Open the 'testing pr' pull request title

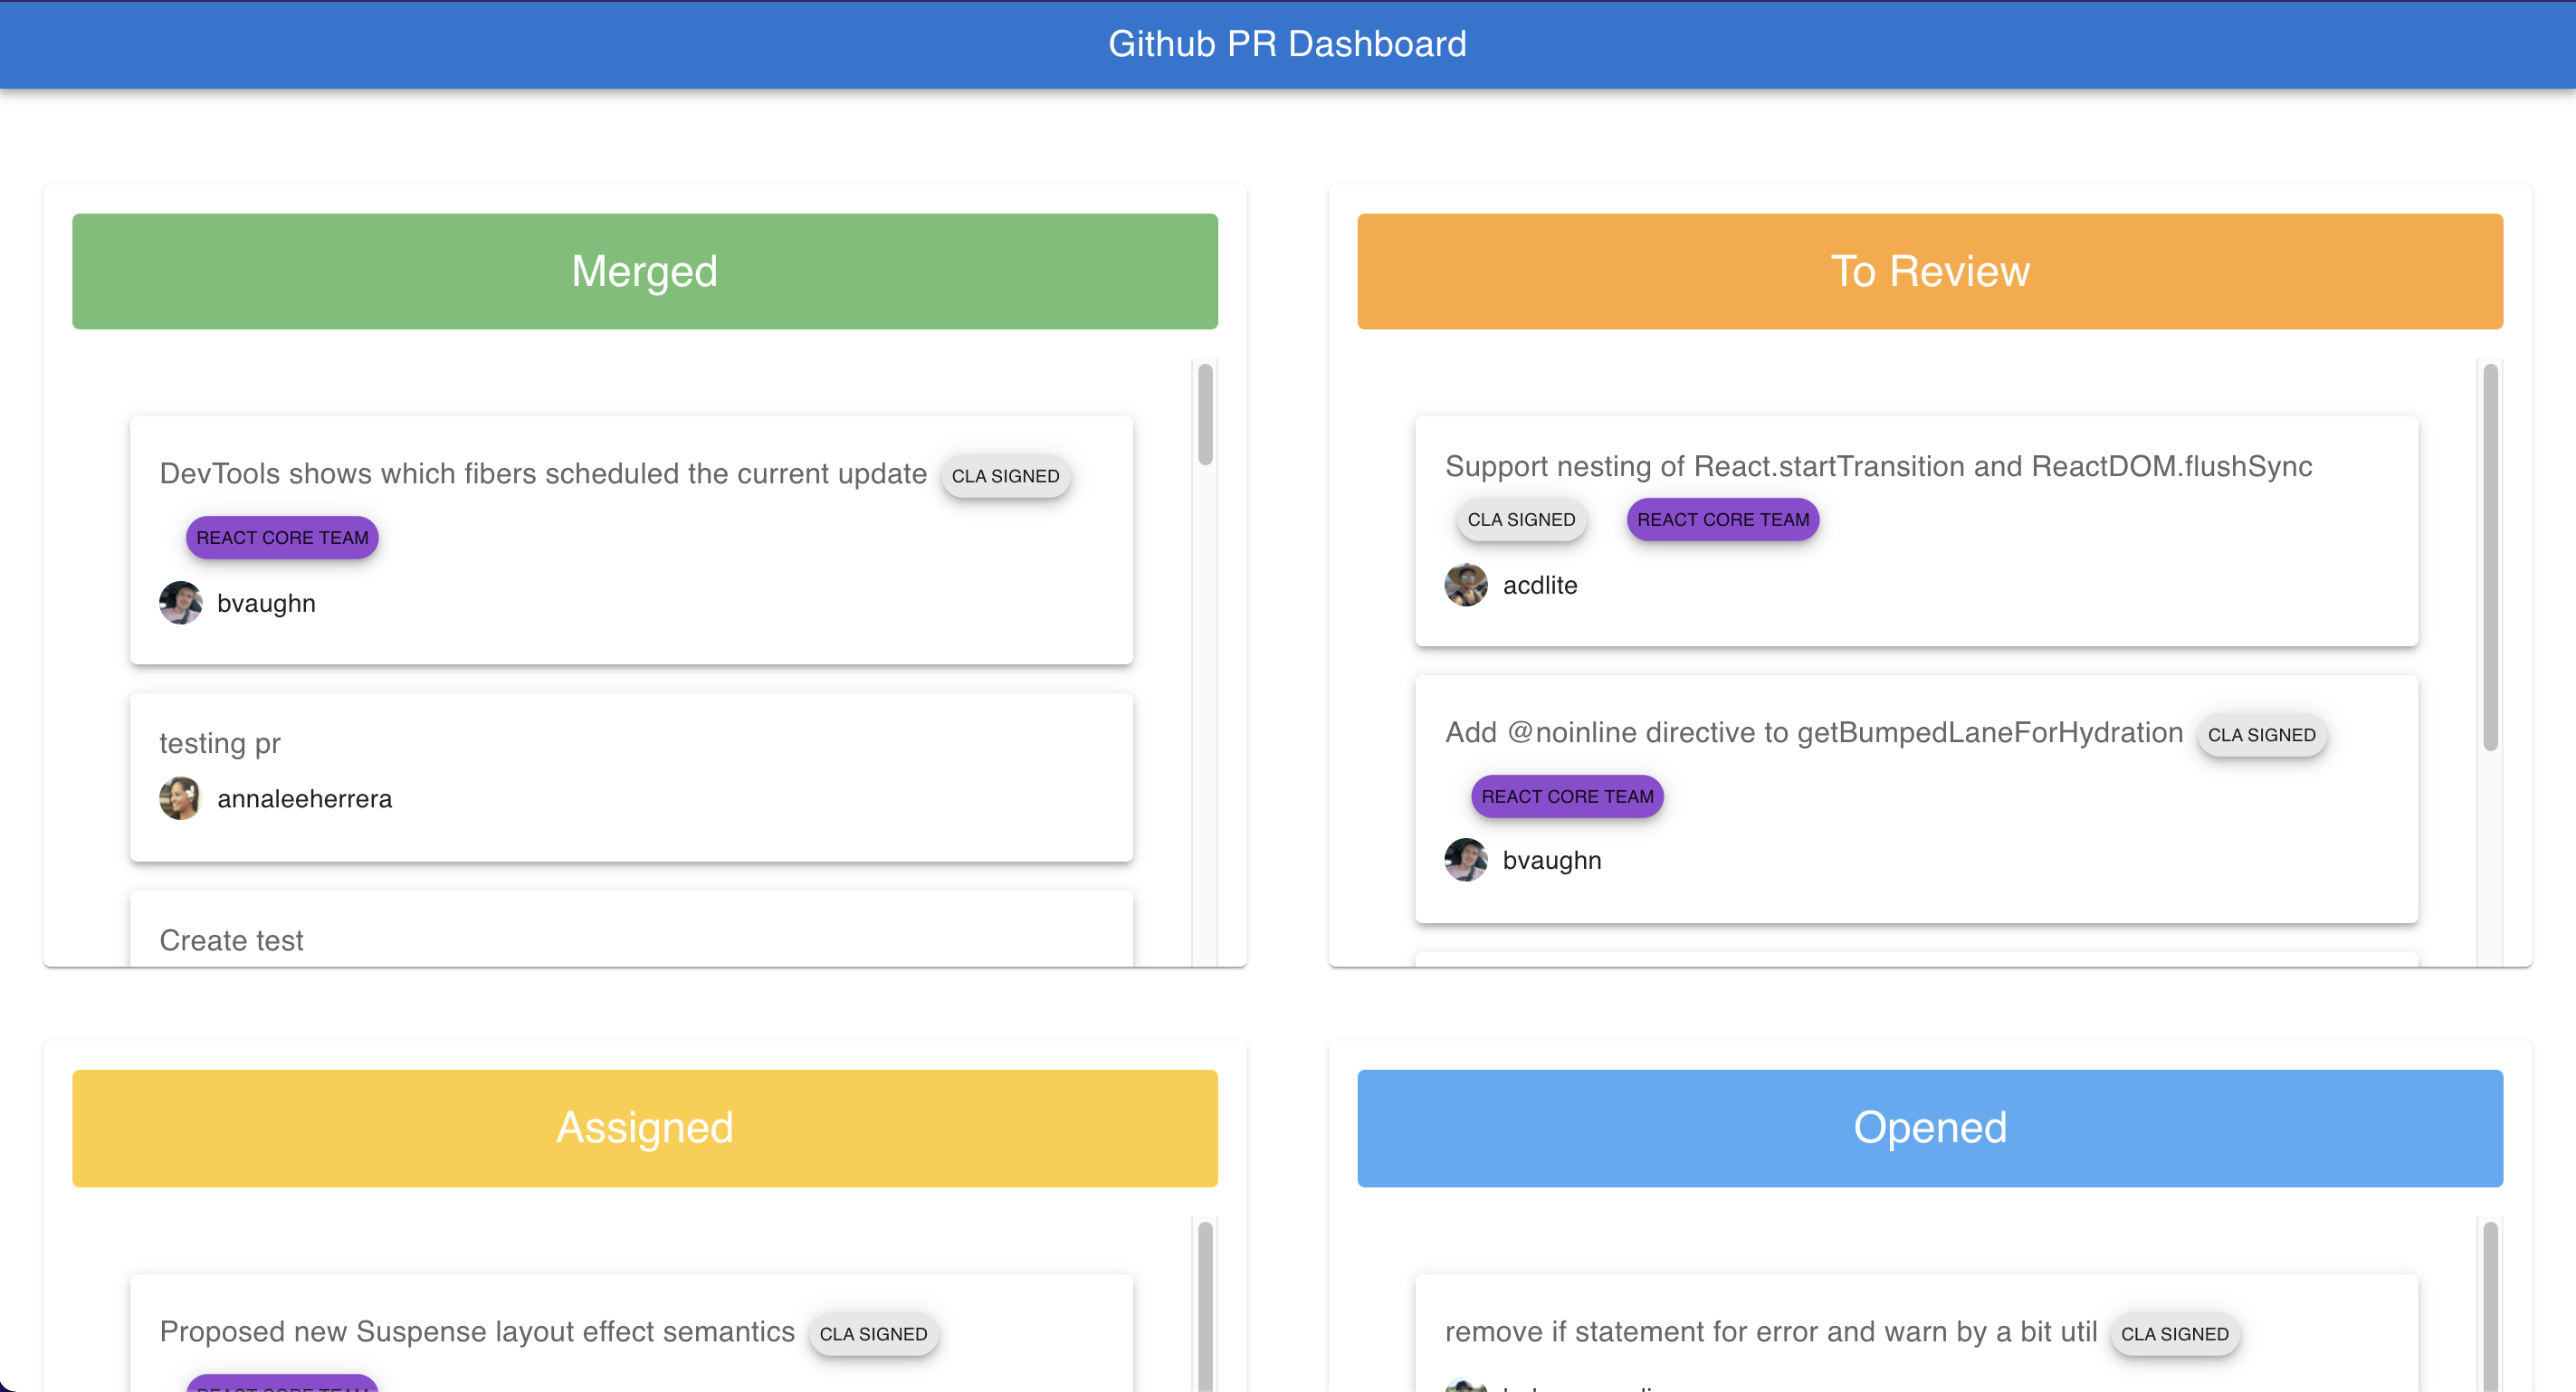(x=220, y=743)
